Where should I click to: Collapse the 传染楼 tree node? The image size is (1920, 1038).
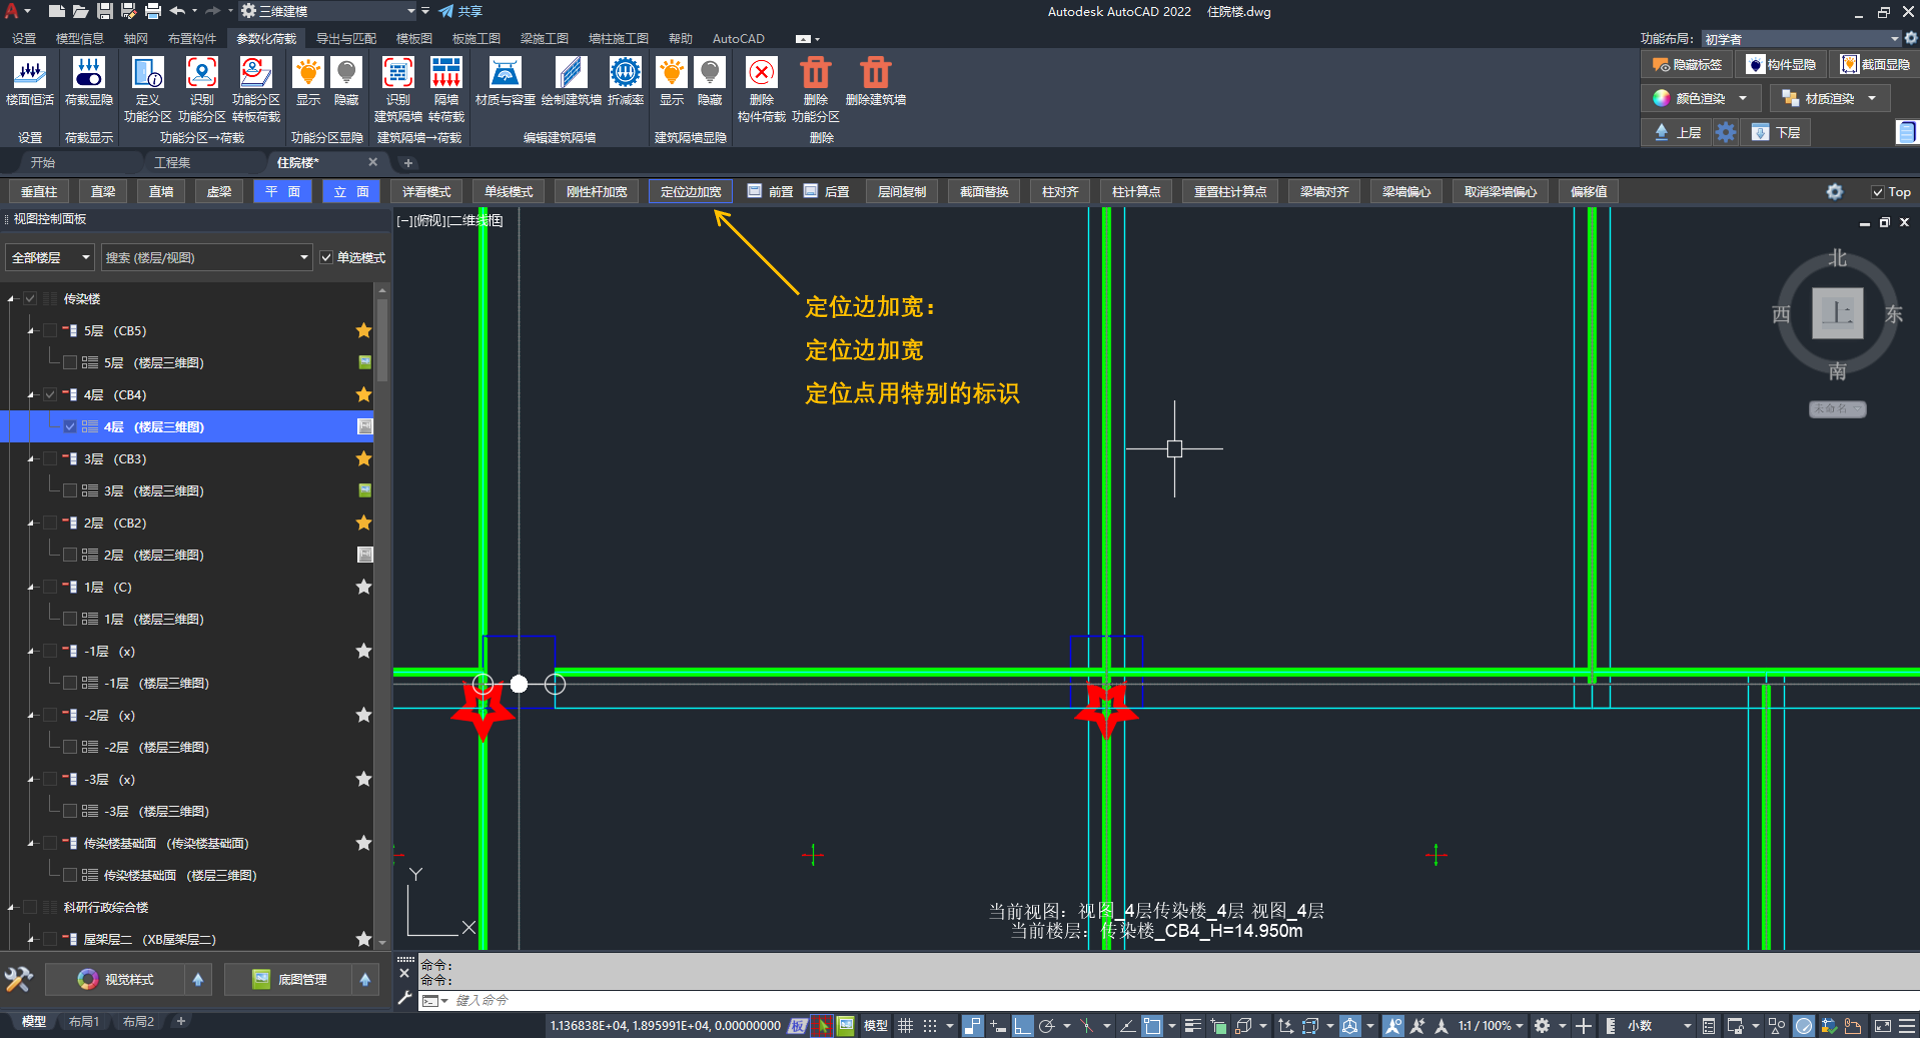click(12, 299)
